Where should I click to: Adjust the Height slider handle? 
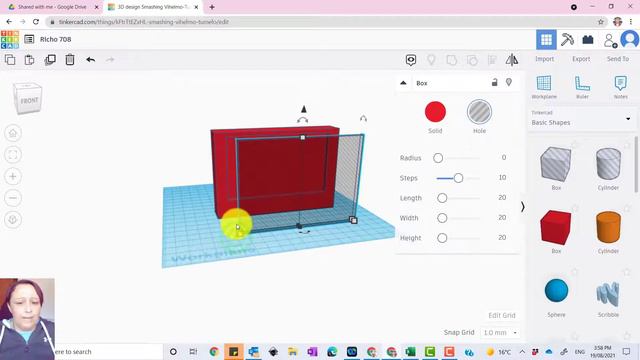(x=442, y=238)
